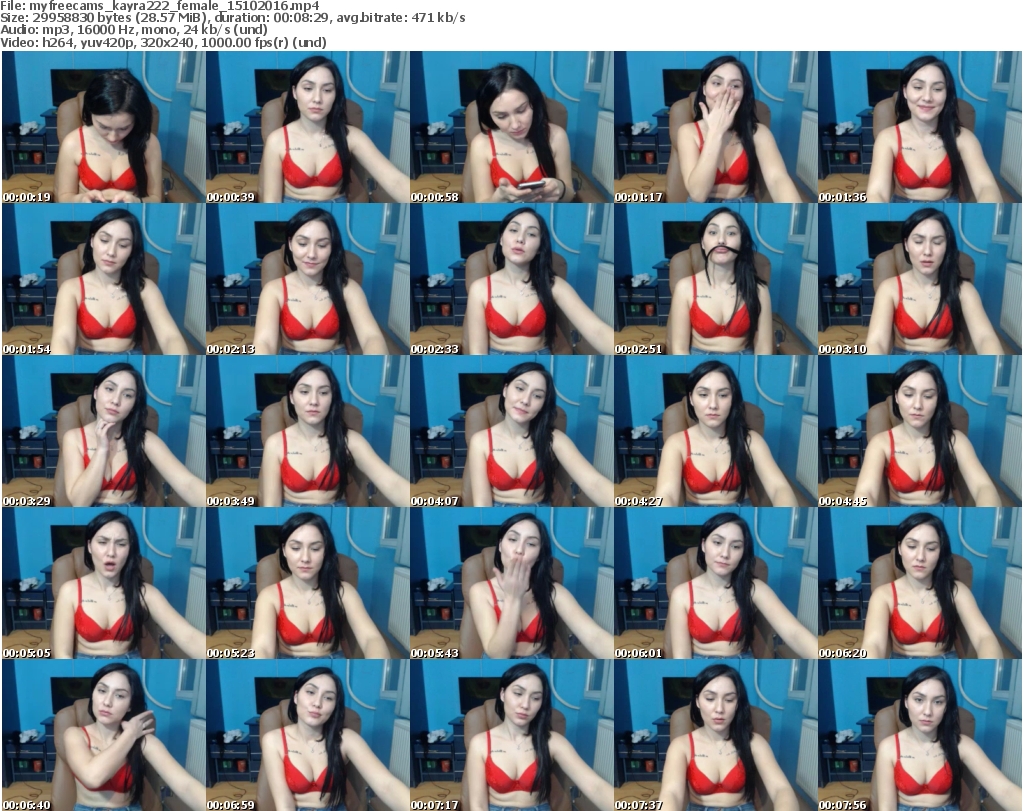Open the thumbnail frame stamped 00:04:07
The width and height of the screenshot is (1024, 811).
click(512, 432)
